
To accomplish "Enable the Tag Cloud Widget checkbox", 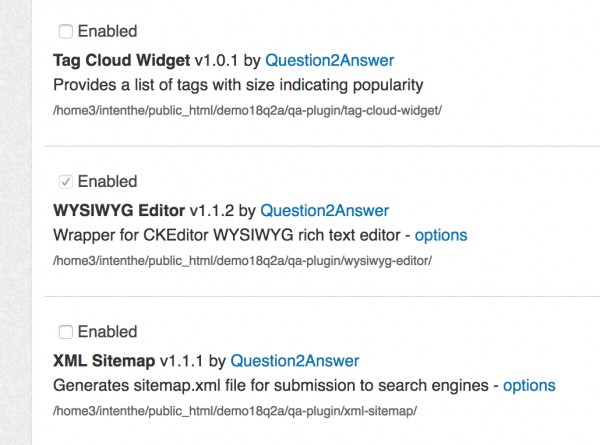I will [x=65, y=32].
